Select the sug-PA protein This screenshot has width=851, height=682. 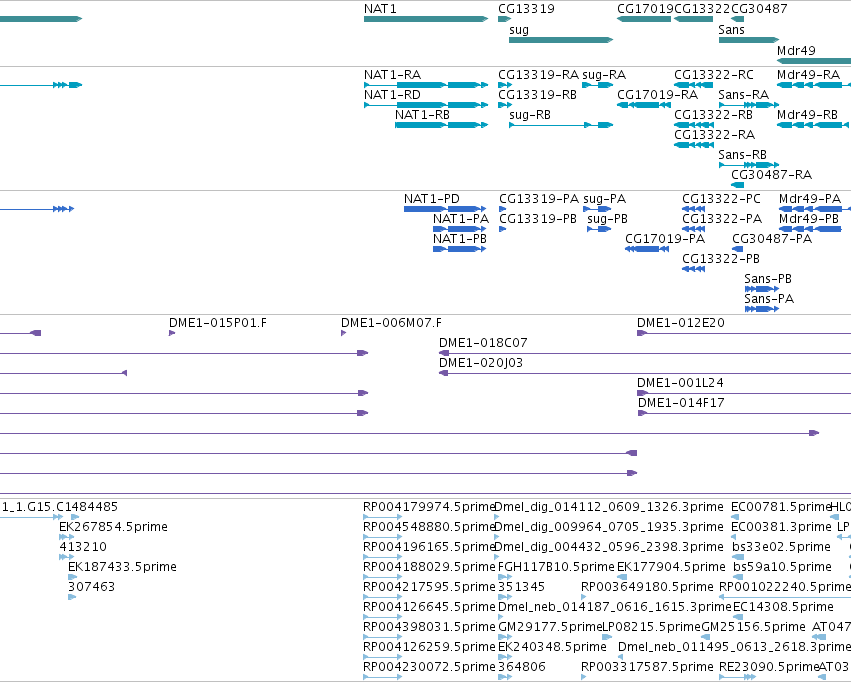(x=598, y=209)
